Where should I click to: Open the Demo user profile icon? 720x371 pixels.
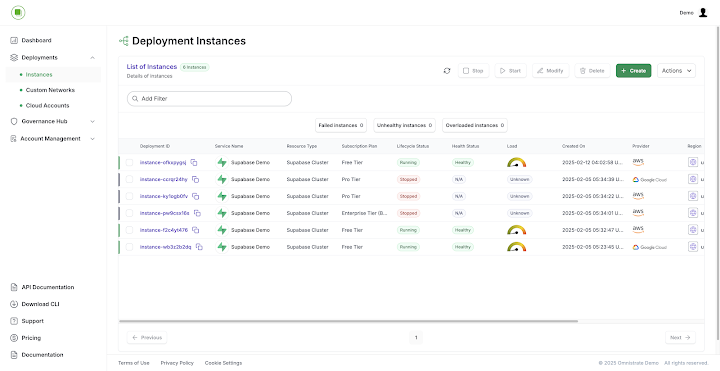tap(703, 13)
